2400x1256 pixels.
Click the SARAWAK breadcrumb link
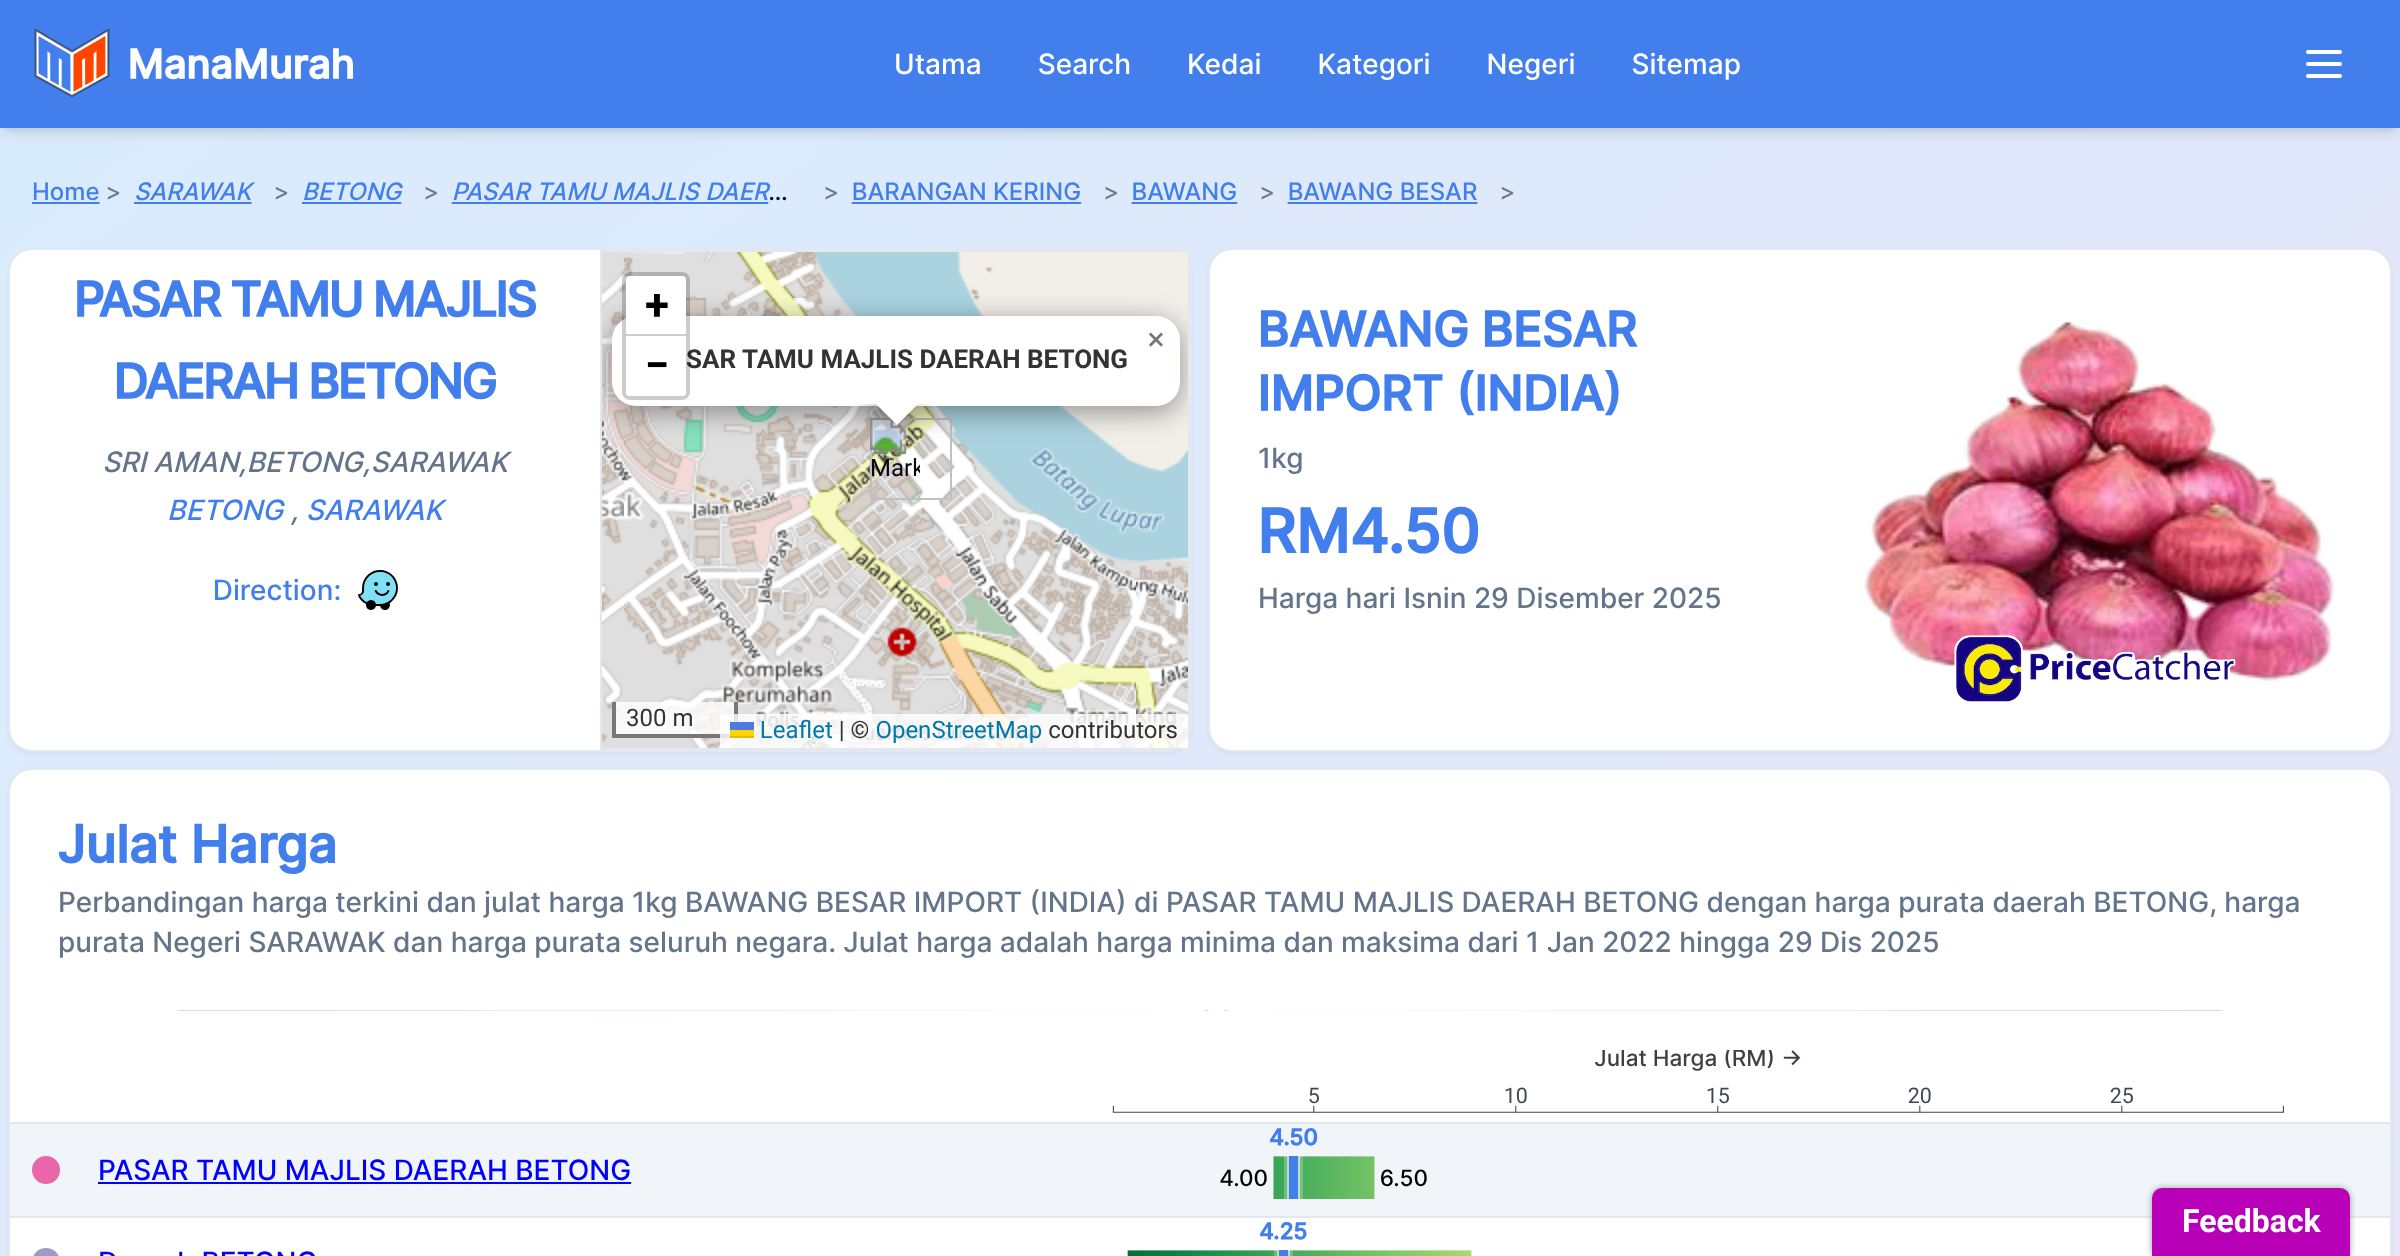pyautogui.click(x=194, y=191)
